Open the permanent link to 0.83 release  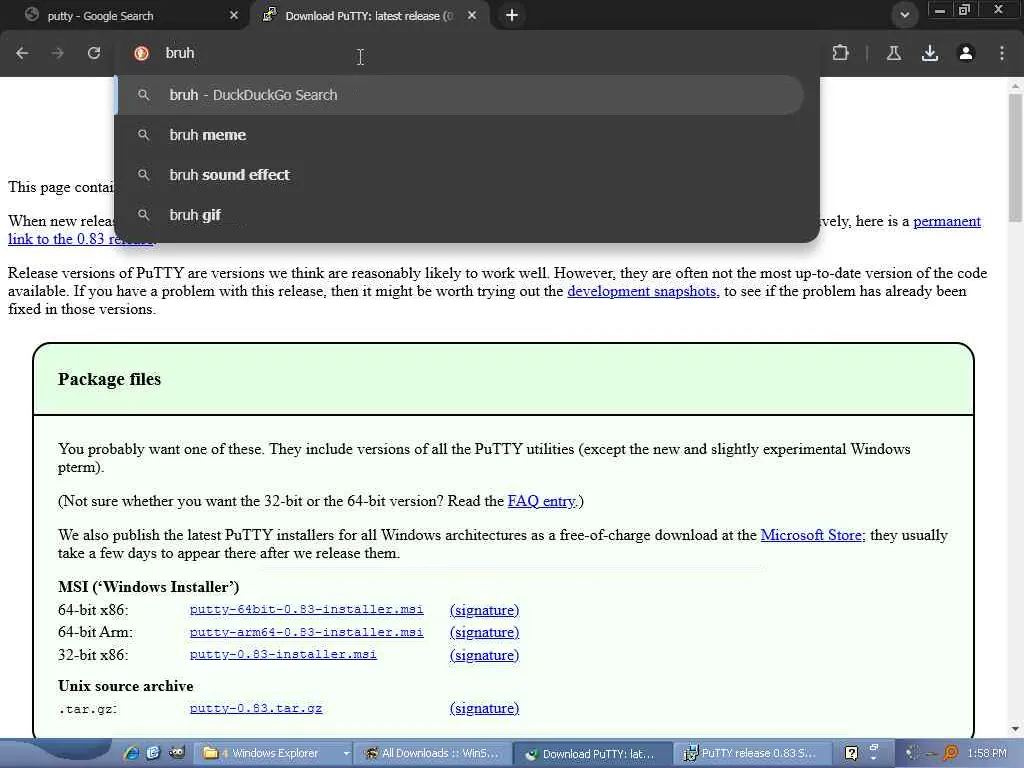coord(947,221)
